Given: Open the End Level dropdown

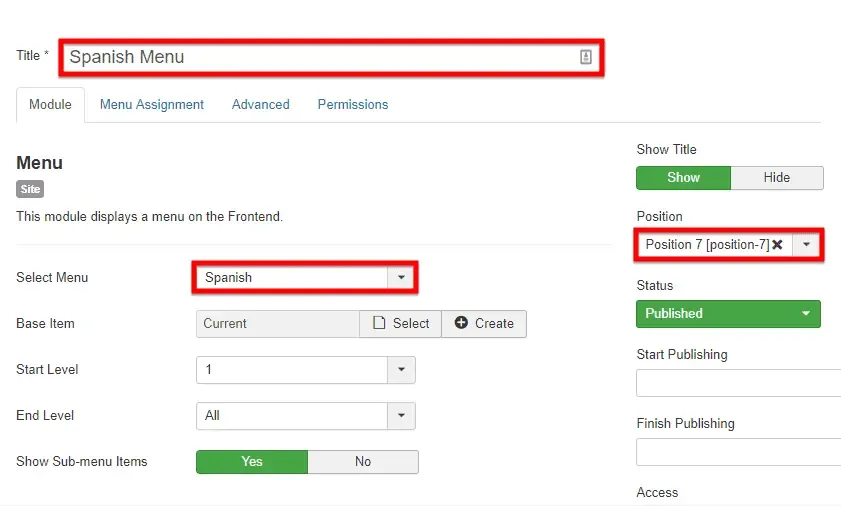Looking at the screenshot, I should pos(306,416).
